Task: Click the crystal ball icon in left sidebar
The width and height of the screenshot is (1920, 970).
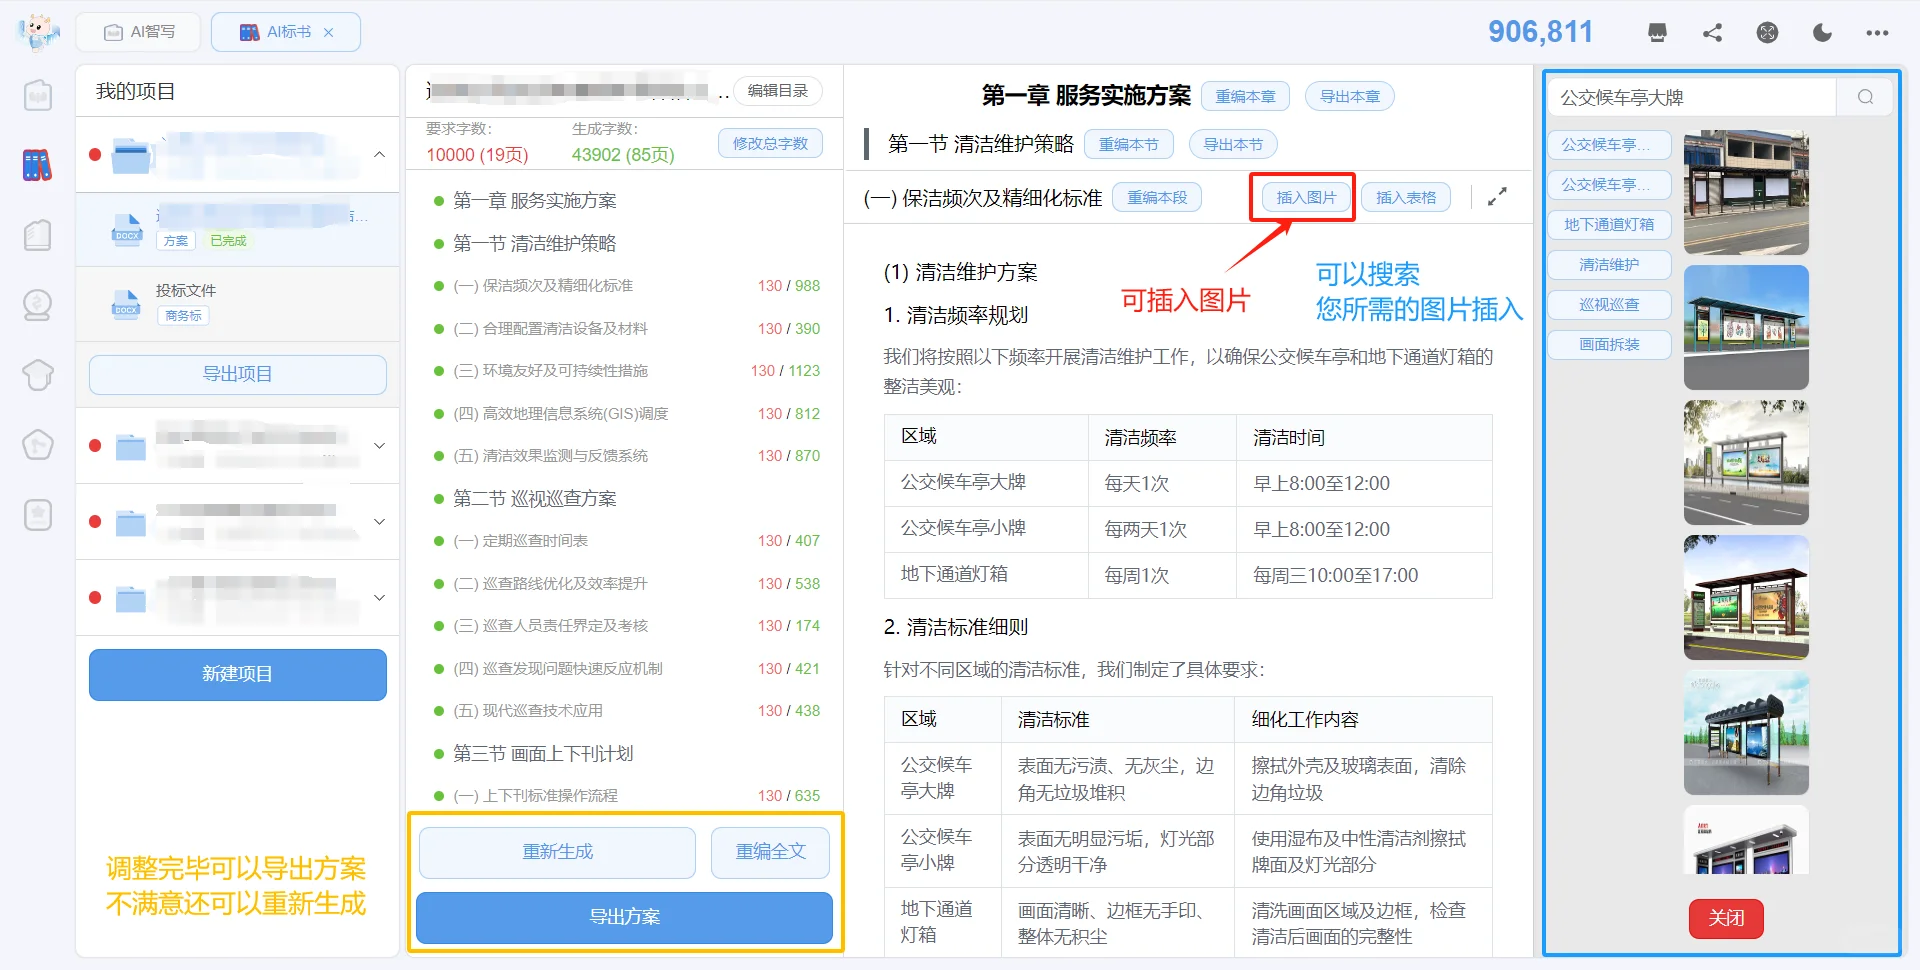Action: 37,305
